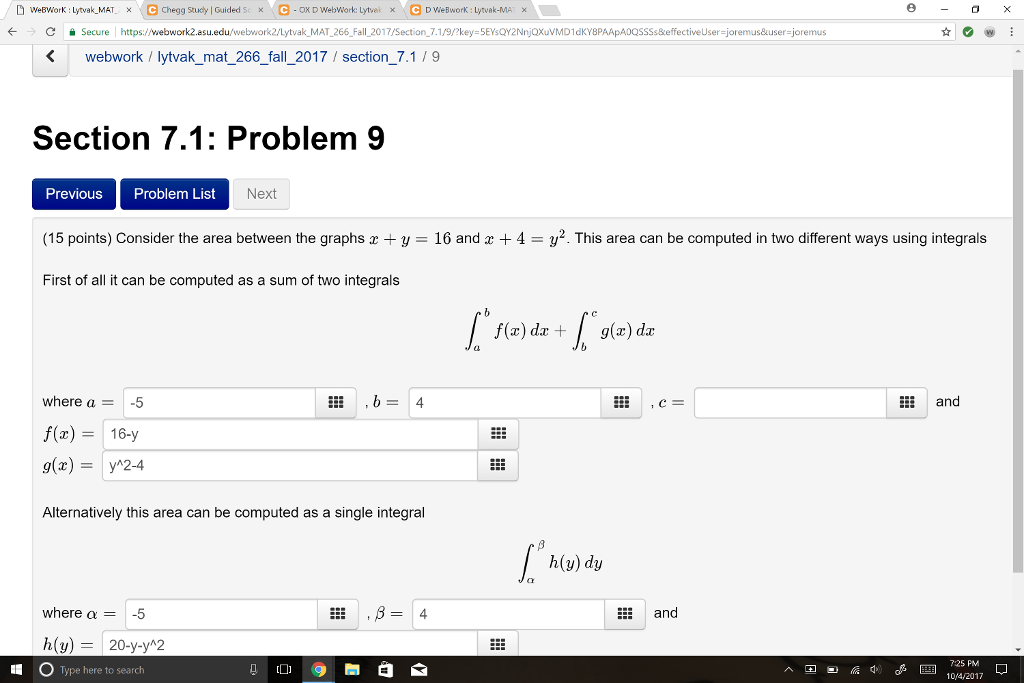Open equation editor next to h(y) input
Viewport: 1024px width, 683px height.
[x=497, y=646]
